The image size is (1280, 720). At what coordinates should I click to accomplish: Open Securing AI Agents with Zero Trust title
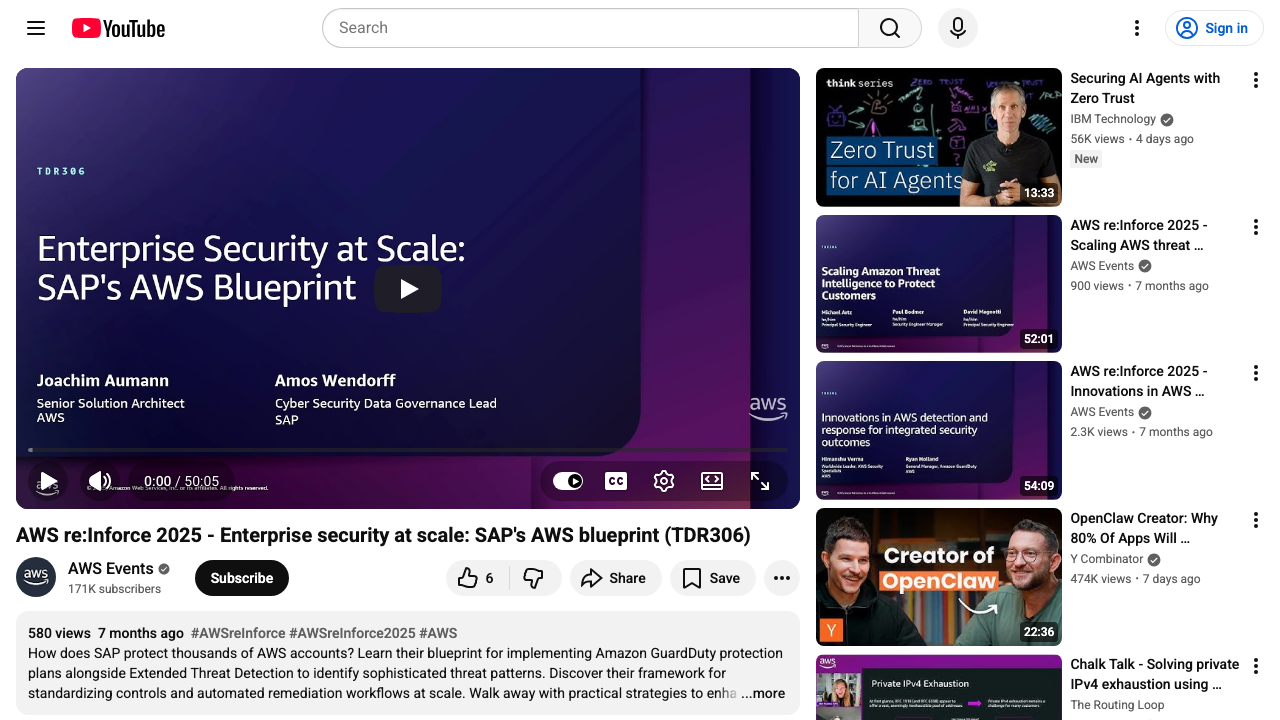1145,88
